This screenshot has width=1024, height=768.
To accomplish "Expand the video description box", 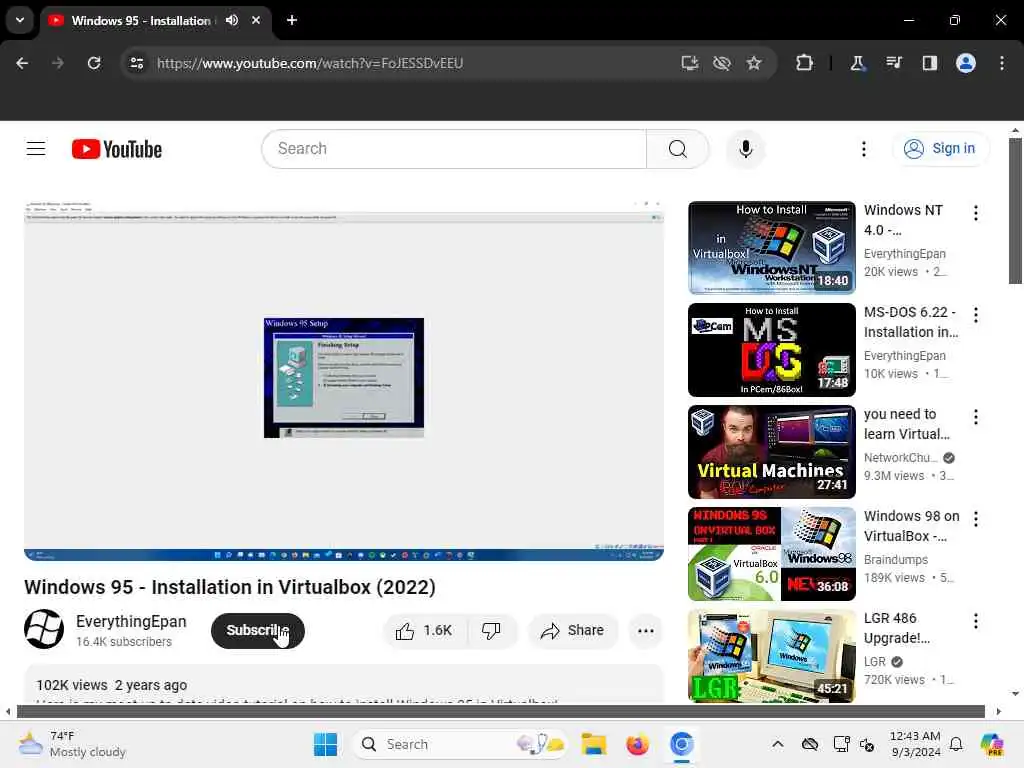I will [344, 684].
